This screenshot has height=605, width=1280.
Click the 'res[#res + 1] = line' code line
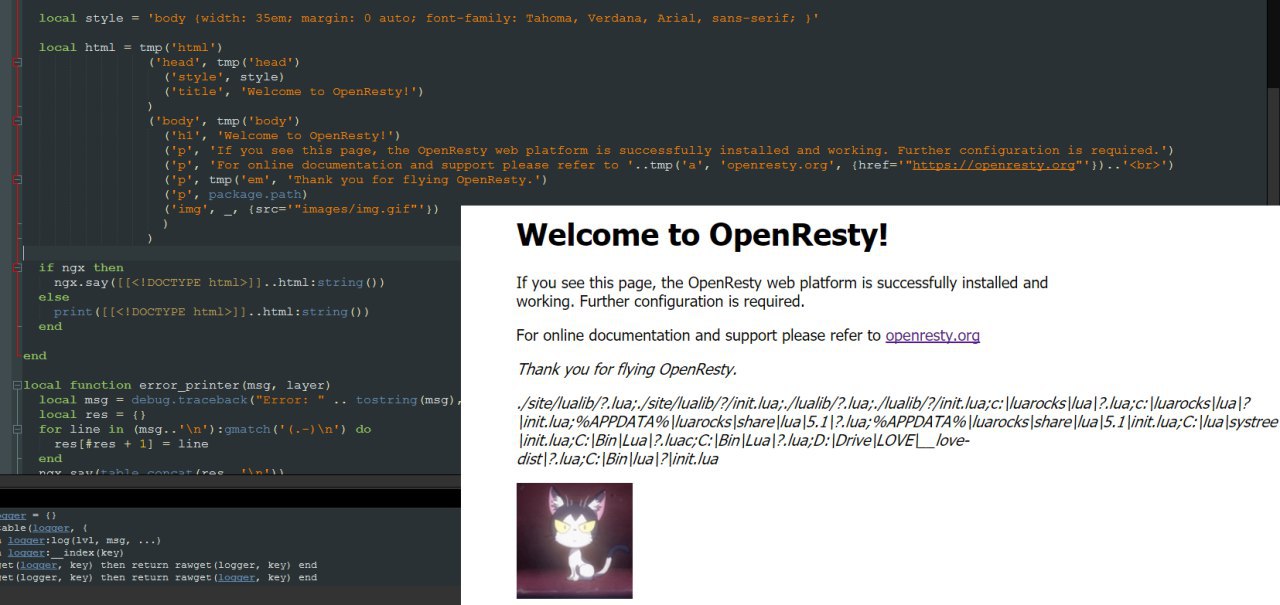pyautogui.click(x=131, y=444)
